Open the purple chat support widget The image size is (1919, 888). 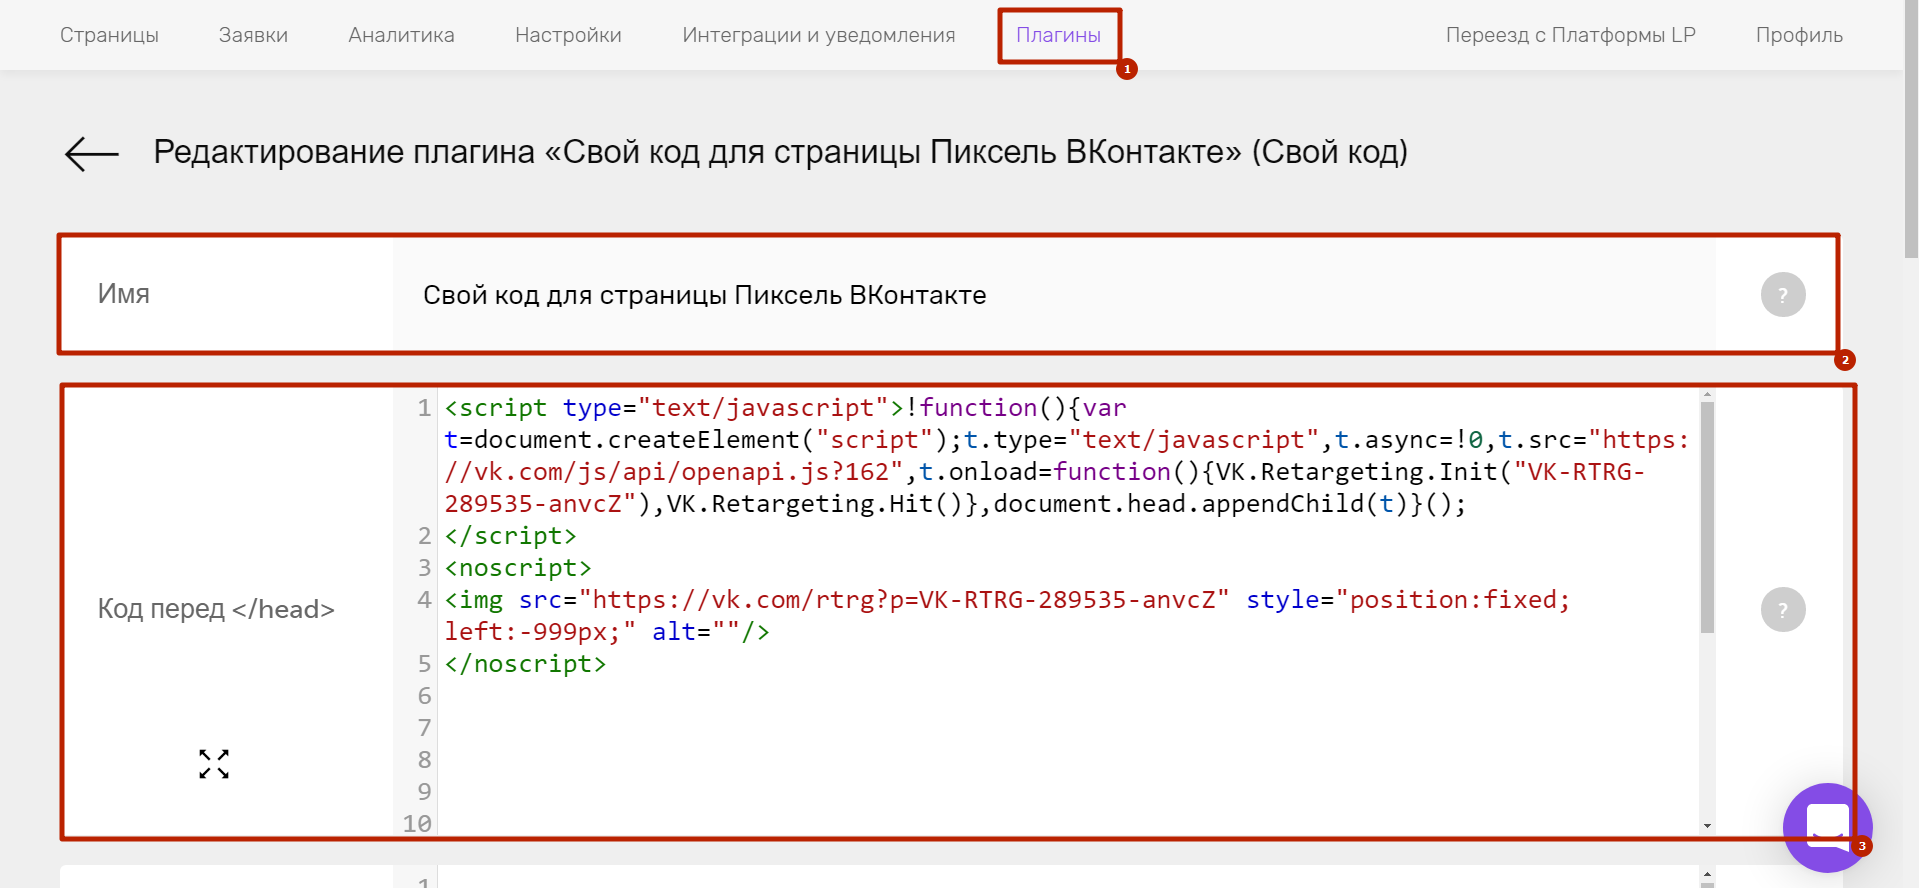coord(1827,827)
